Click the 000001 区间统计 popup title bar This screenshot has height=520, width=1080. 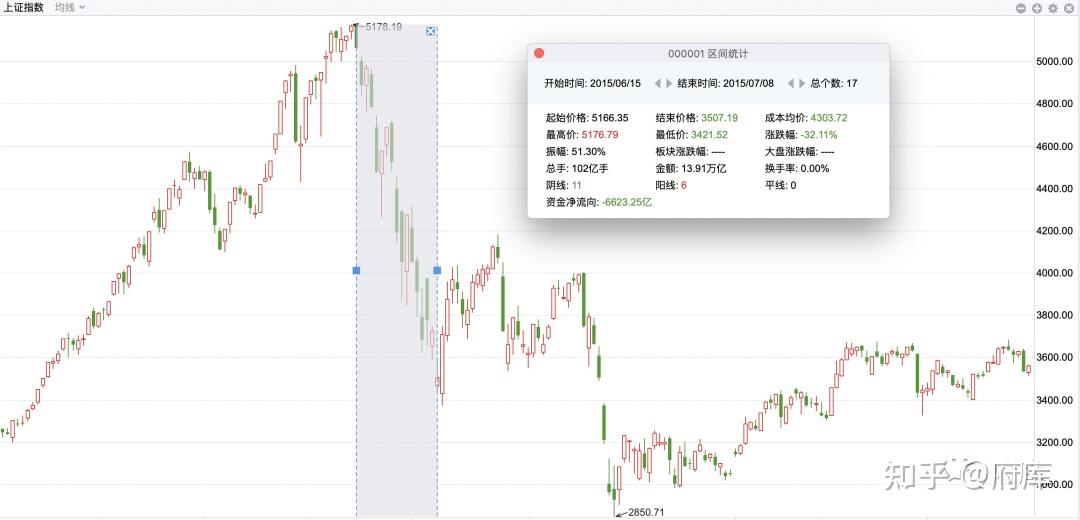[708, 53]
